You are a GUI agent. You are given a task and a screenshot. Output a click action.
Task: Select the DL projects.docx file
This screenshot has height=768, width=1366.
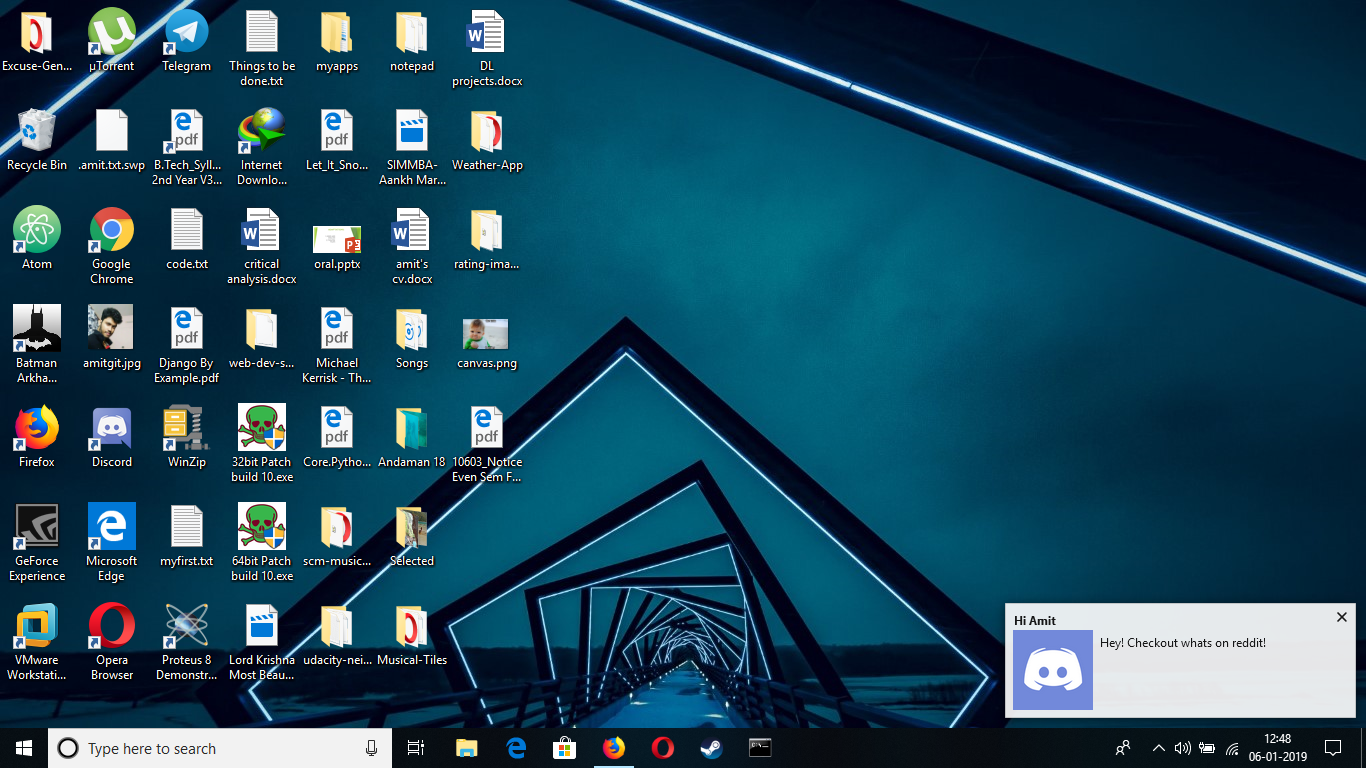tap(487, 49)
